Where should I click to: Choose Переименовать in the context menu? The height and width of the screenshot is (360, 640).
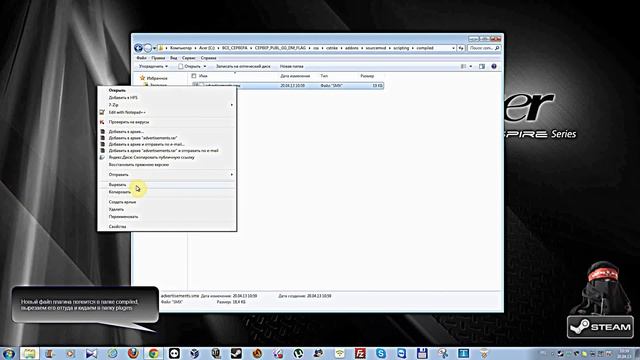point(123,217)
